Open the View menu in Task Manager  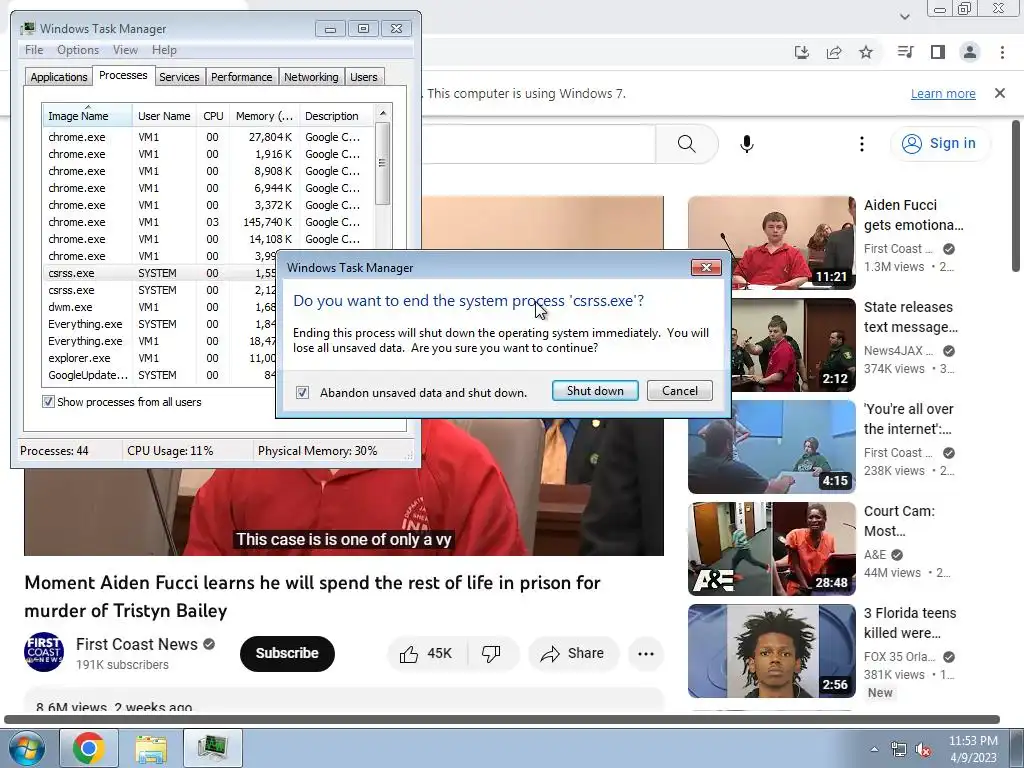coord(125,50)
